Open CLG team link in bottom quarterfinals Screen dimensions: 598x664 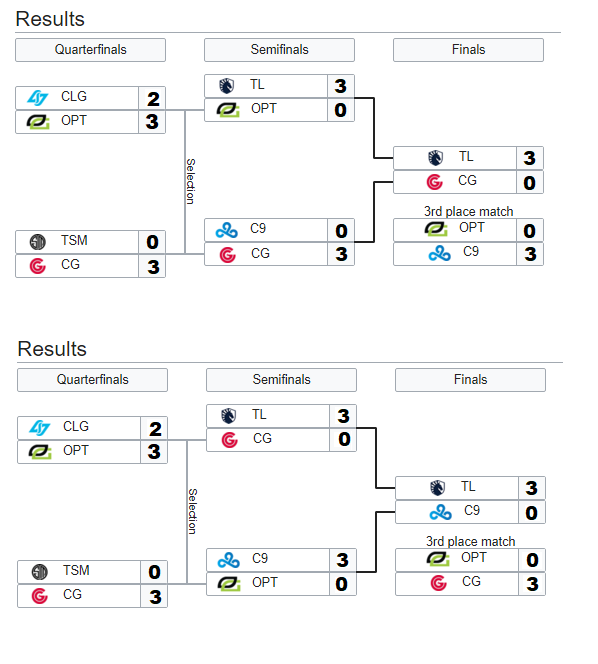[76, 426]
